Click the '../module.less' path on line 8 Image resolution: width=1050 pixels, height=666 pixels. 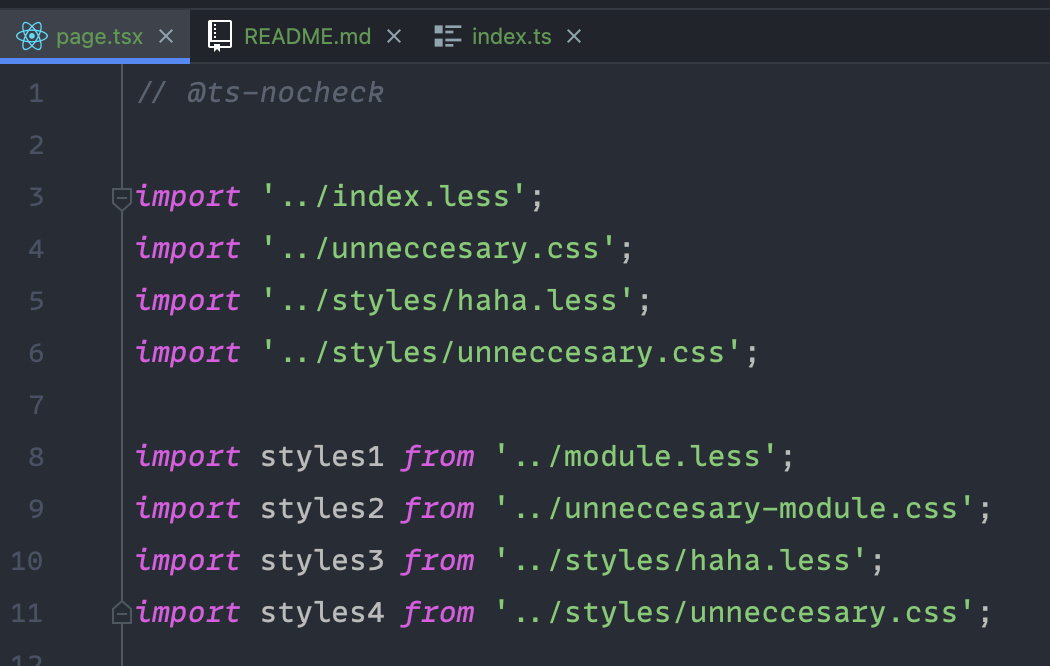click(636, 457)
